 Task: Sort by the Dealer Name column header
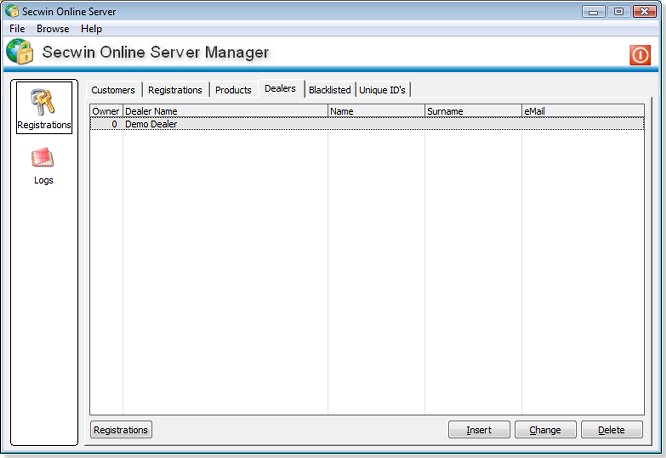(225, 111)
